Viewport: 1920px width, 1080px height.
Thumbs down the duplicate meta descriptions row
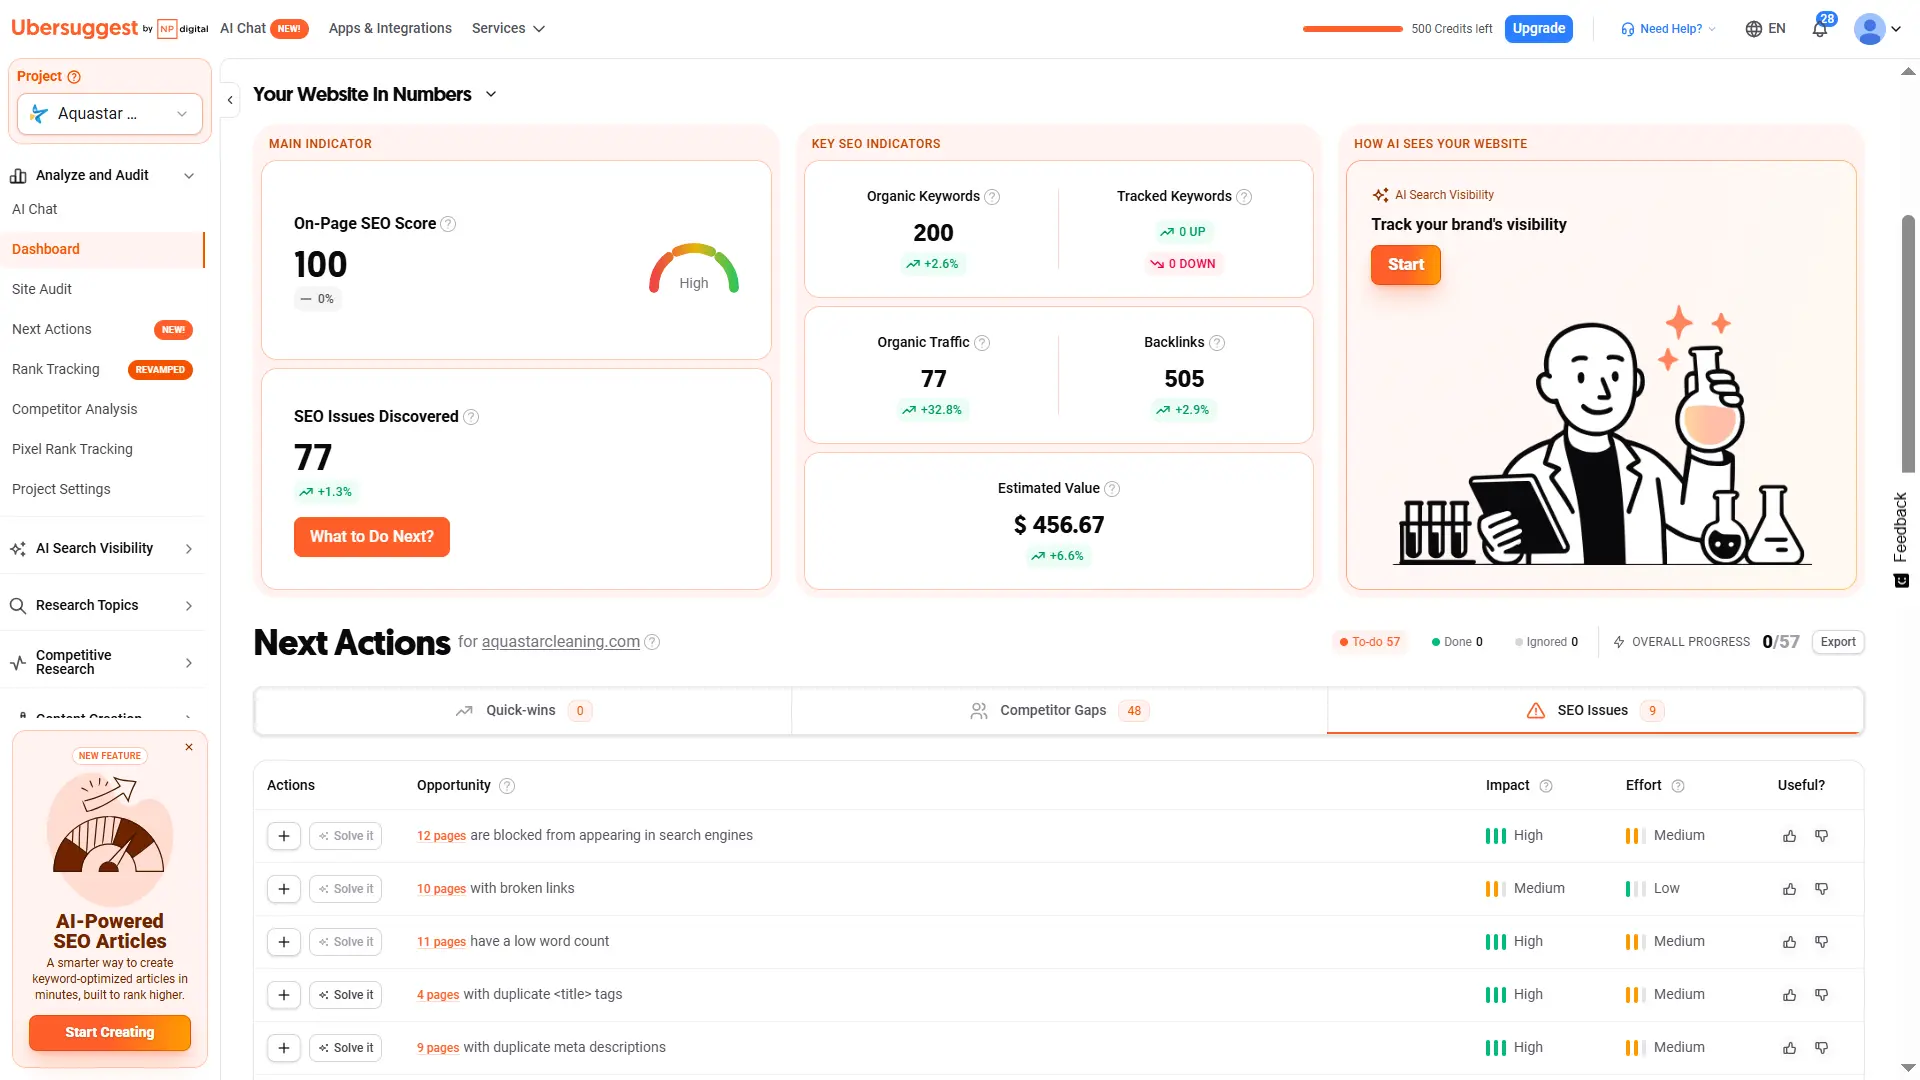[x=1822, y=1048]
